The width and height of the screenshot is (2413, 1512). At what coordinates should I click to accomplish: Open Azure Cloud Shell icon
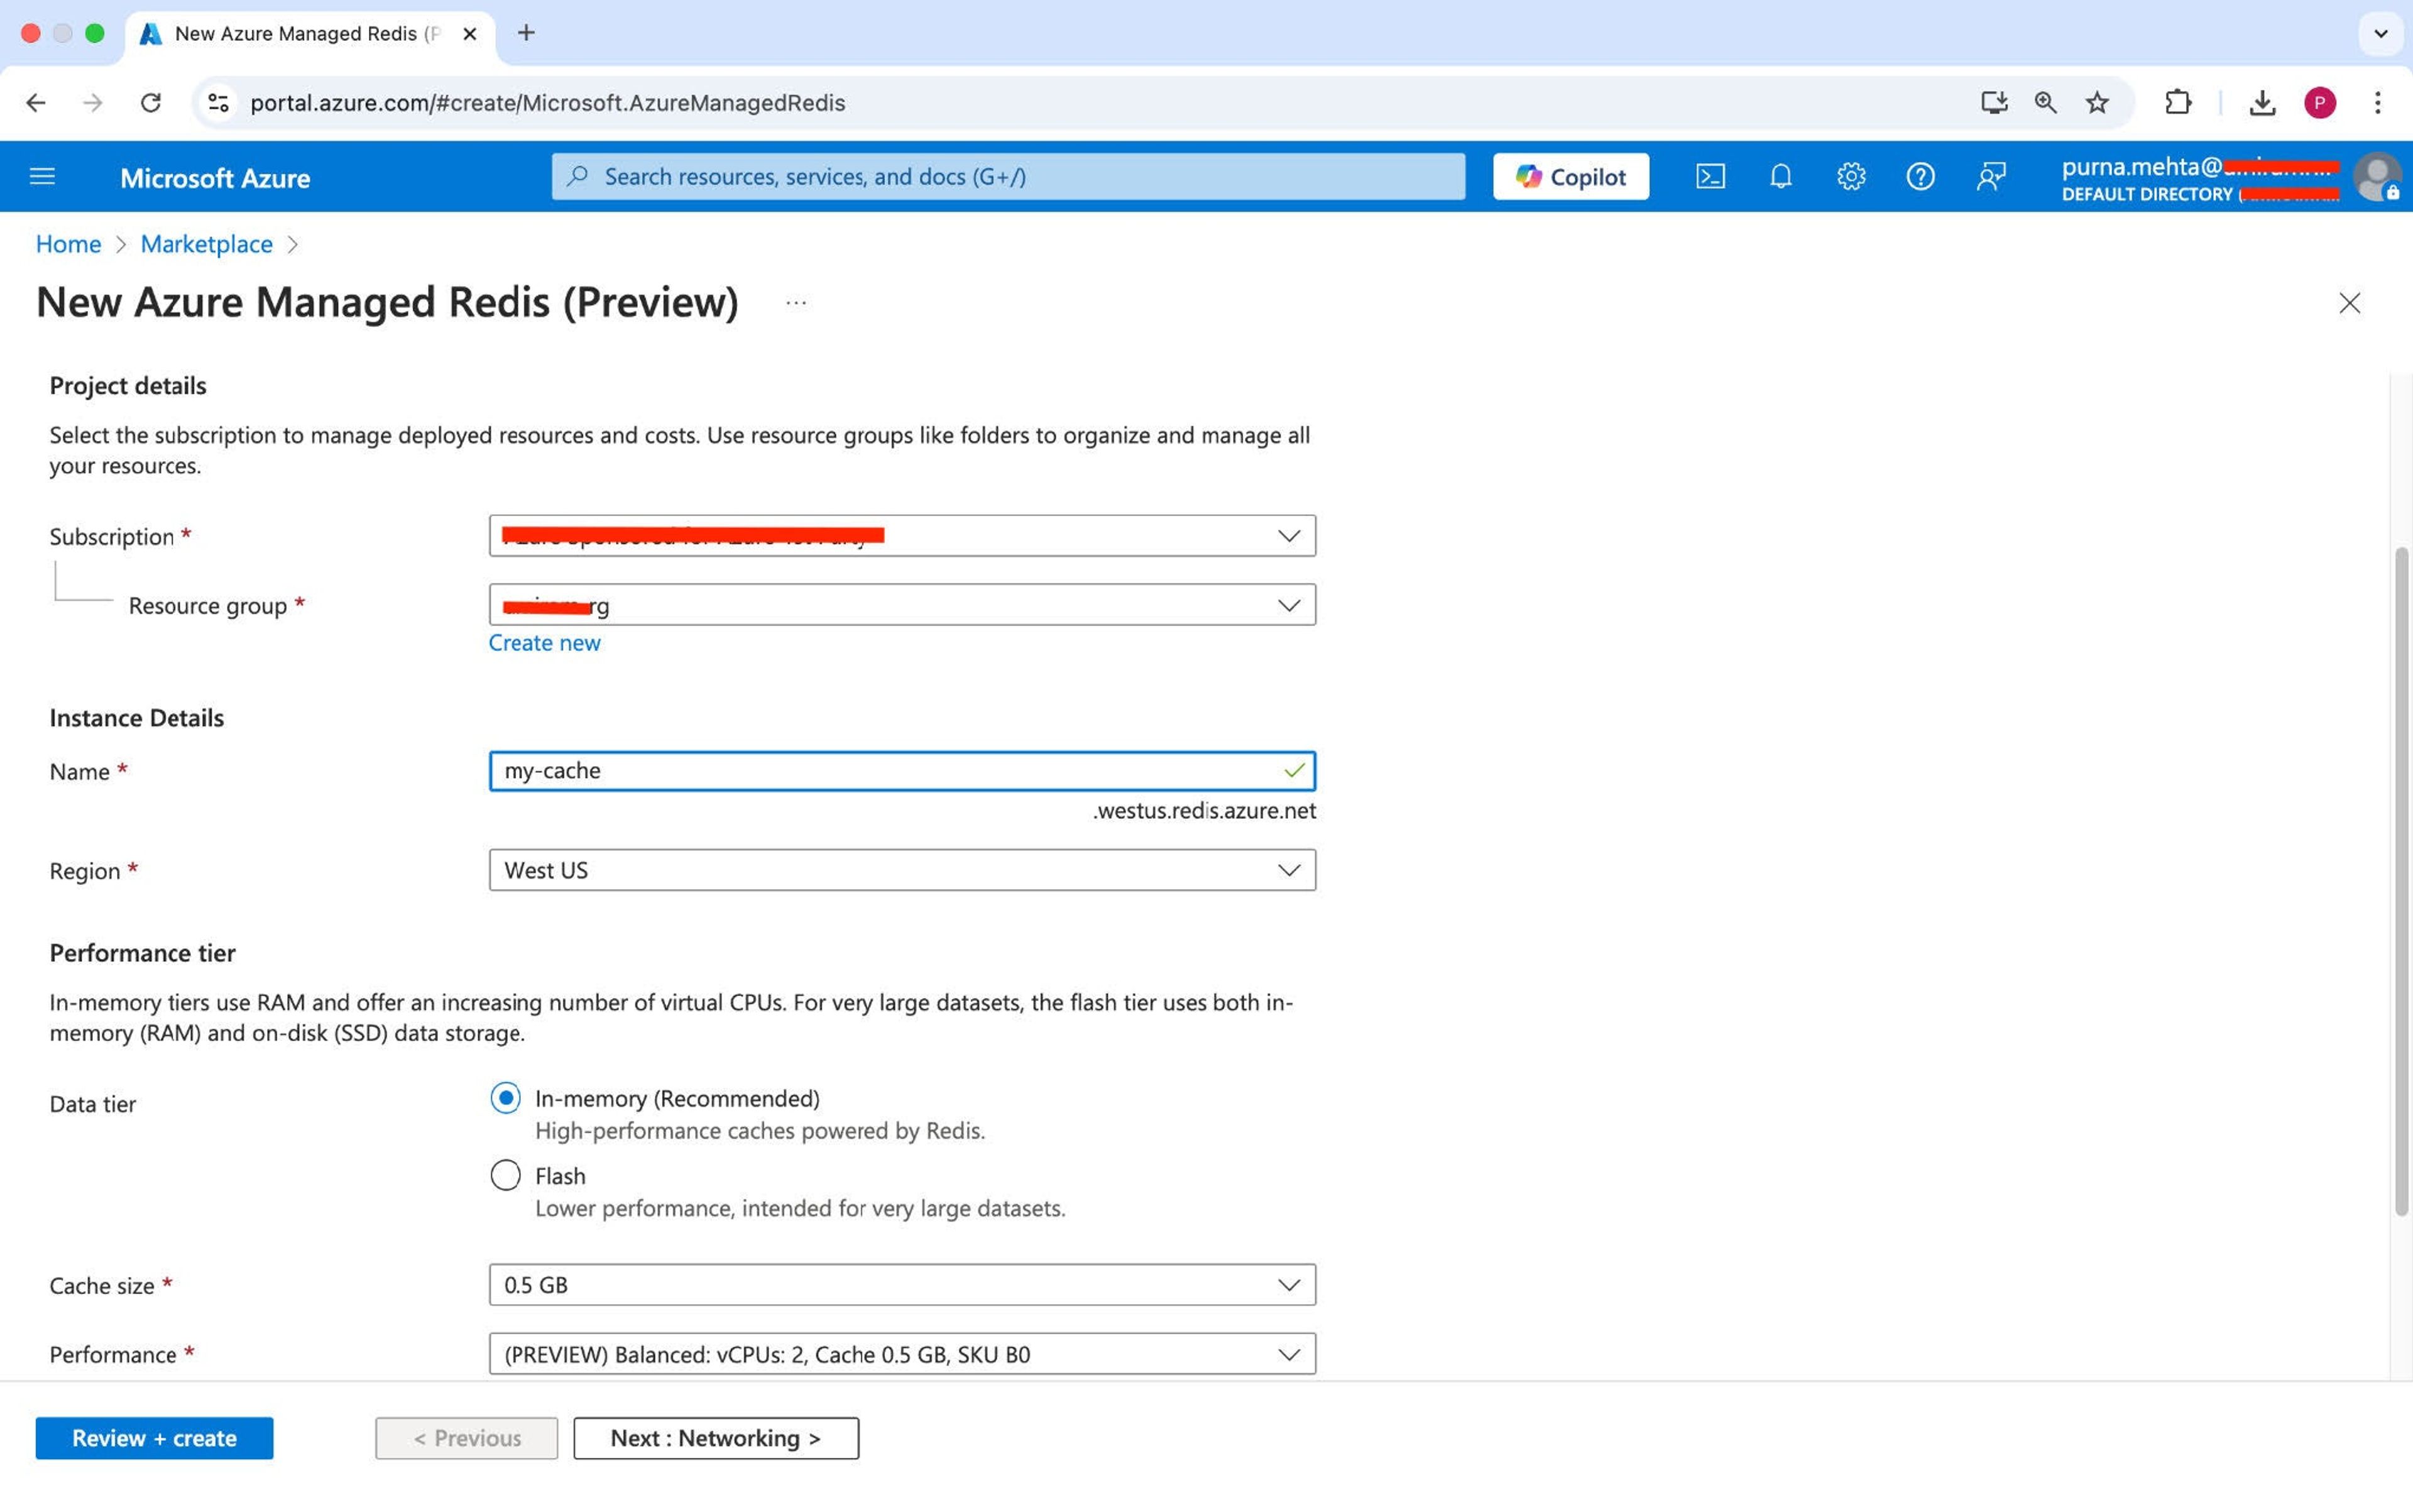[x=1710, y=177]
